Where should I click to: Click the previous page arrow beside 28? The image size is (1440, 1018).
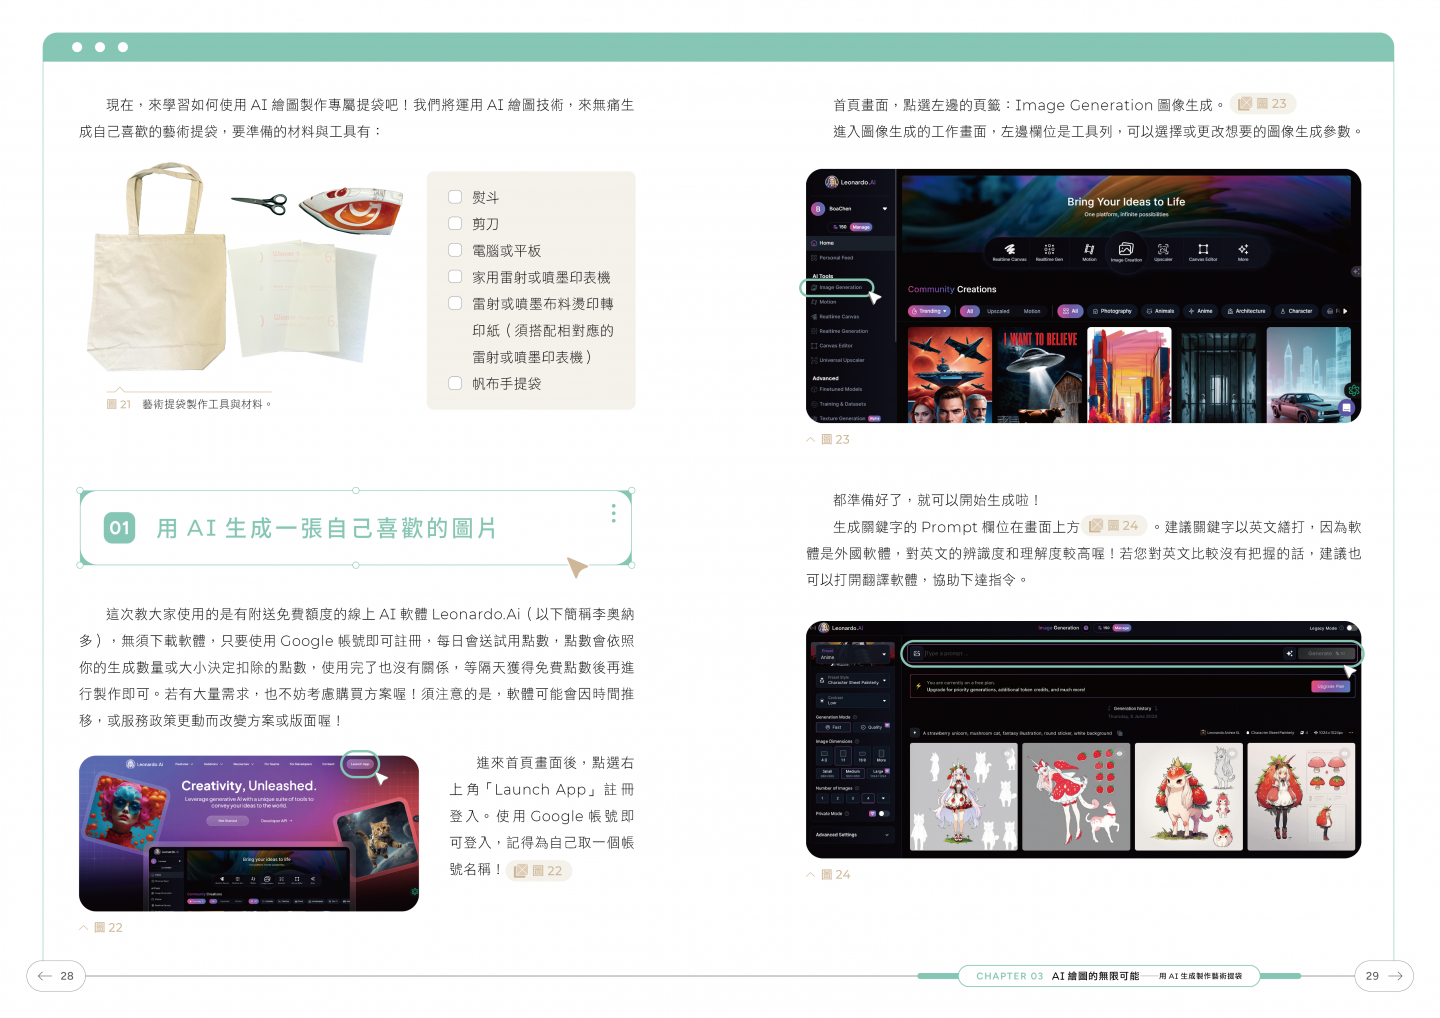click(45, 976)
